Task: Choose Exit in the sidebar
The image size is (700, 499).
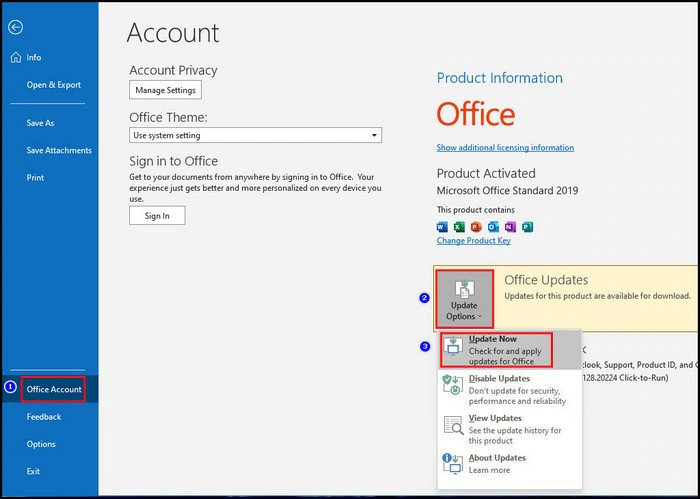Action: click(x=33, y=471)
